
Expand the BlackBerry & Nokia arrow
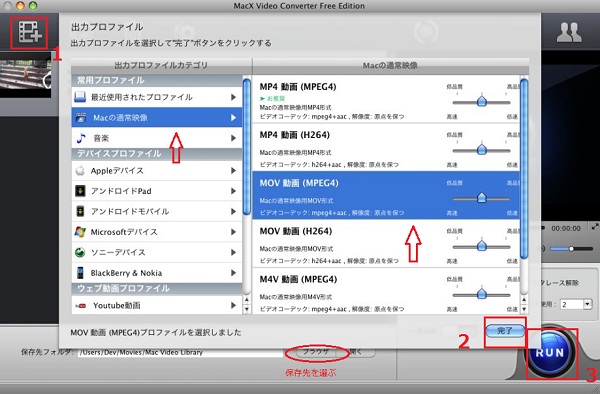coord(233,273)
